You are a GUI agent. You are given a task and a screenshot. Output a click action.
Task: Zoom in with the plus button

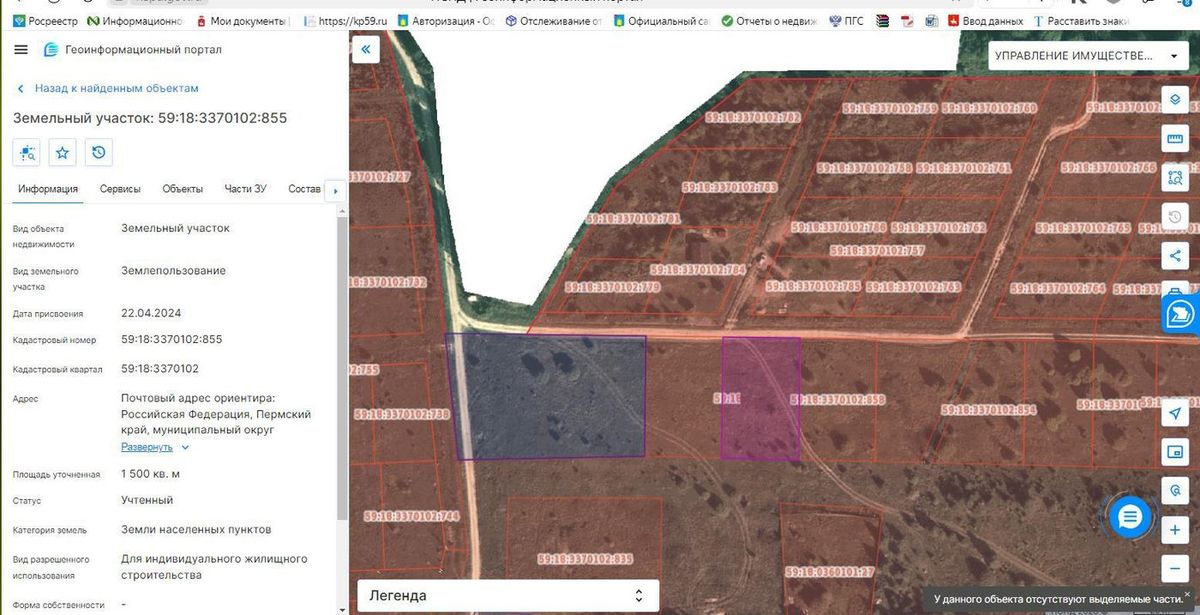[1175, 530]
